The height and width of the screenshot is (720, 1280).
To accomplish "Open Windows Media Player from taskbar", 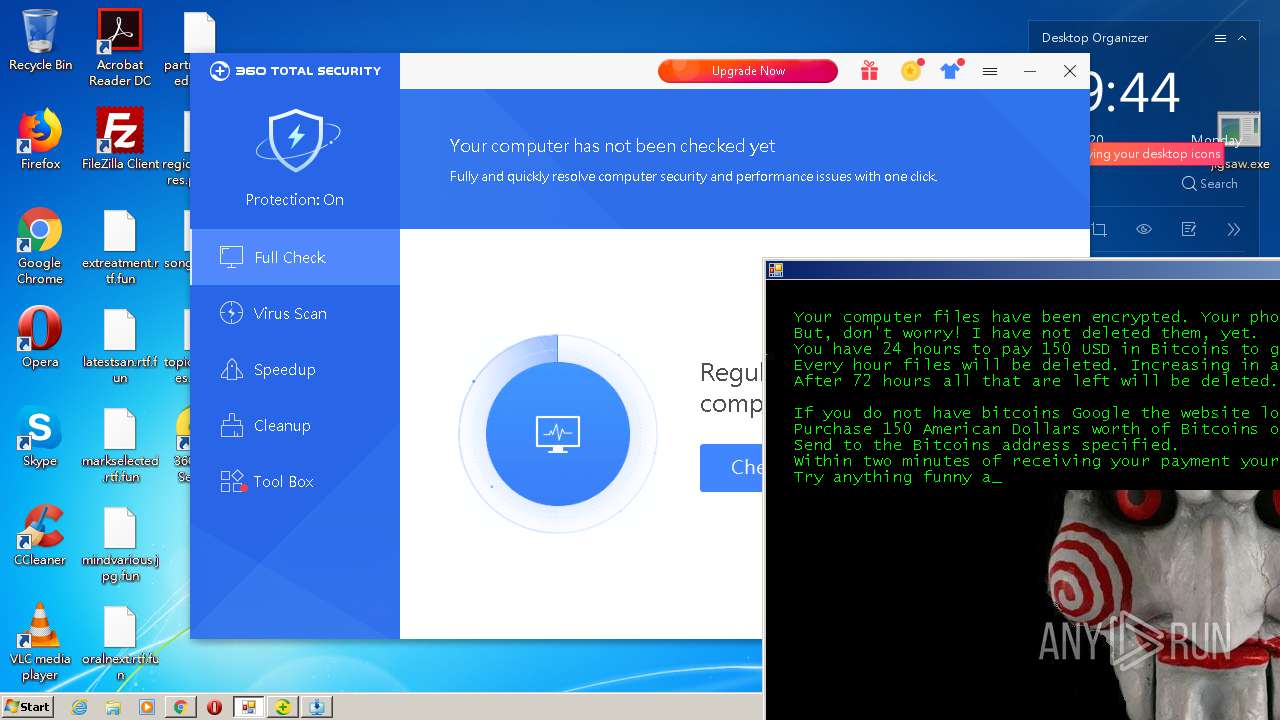I will click(x=147, y=707).
